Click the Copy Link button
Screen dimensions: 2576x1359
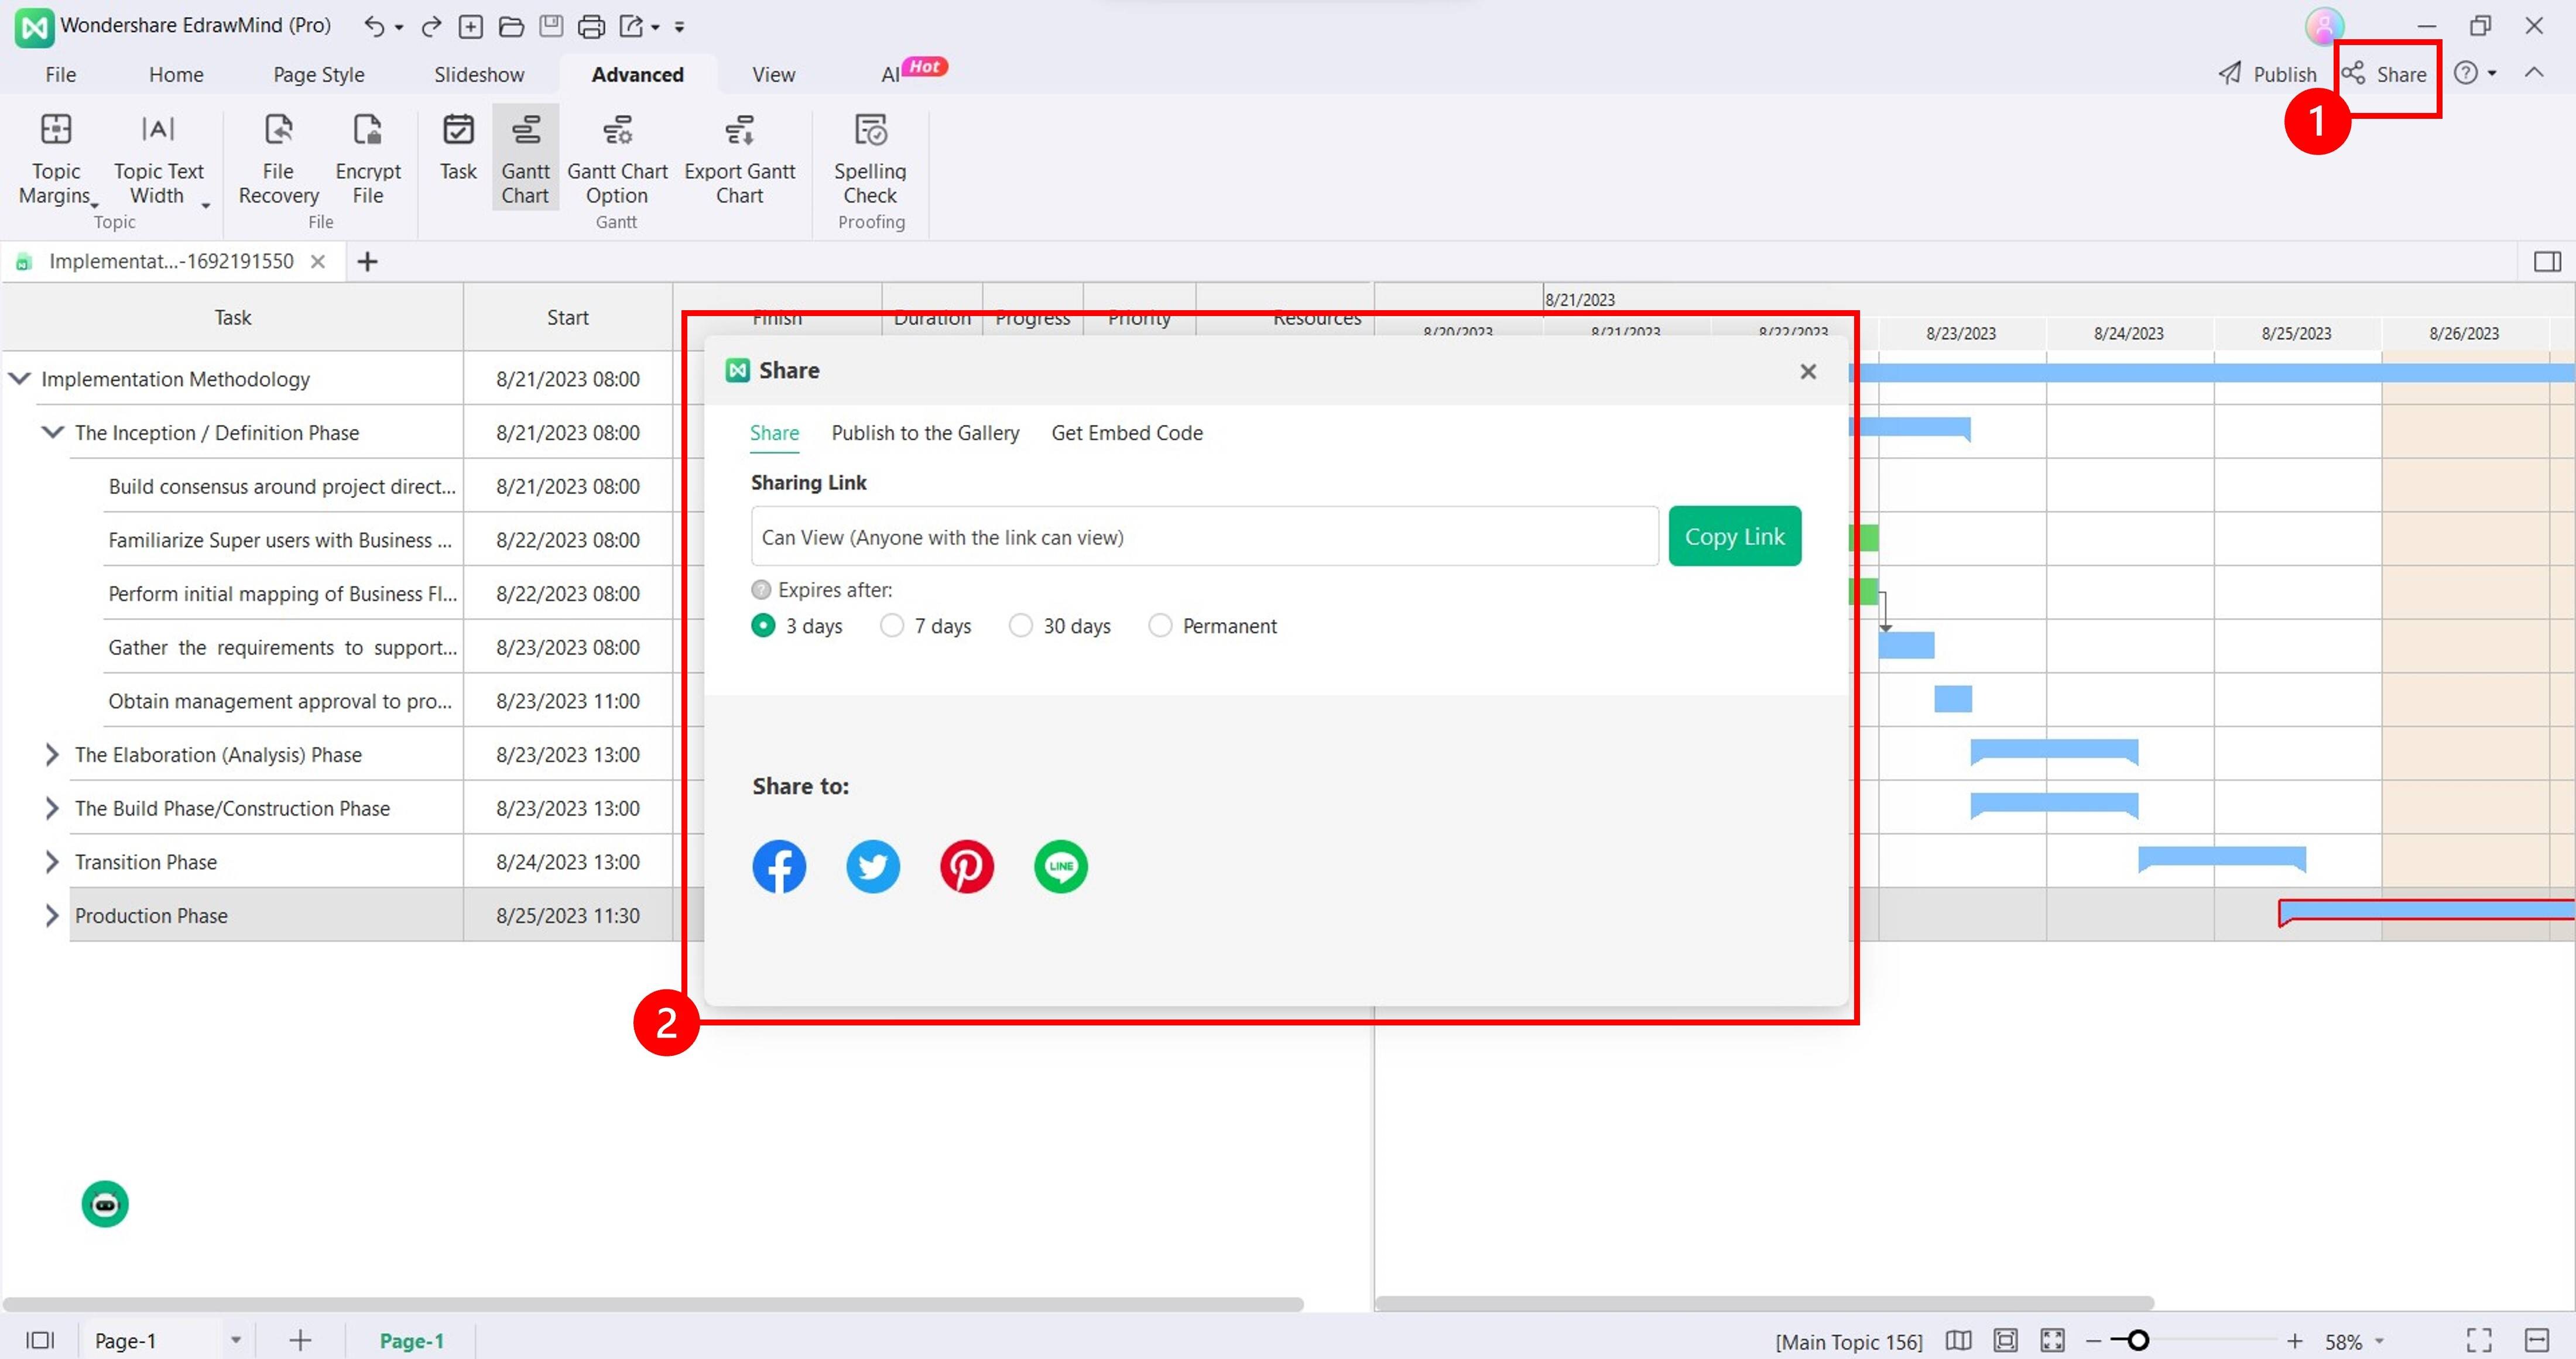[1733, 537]
